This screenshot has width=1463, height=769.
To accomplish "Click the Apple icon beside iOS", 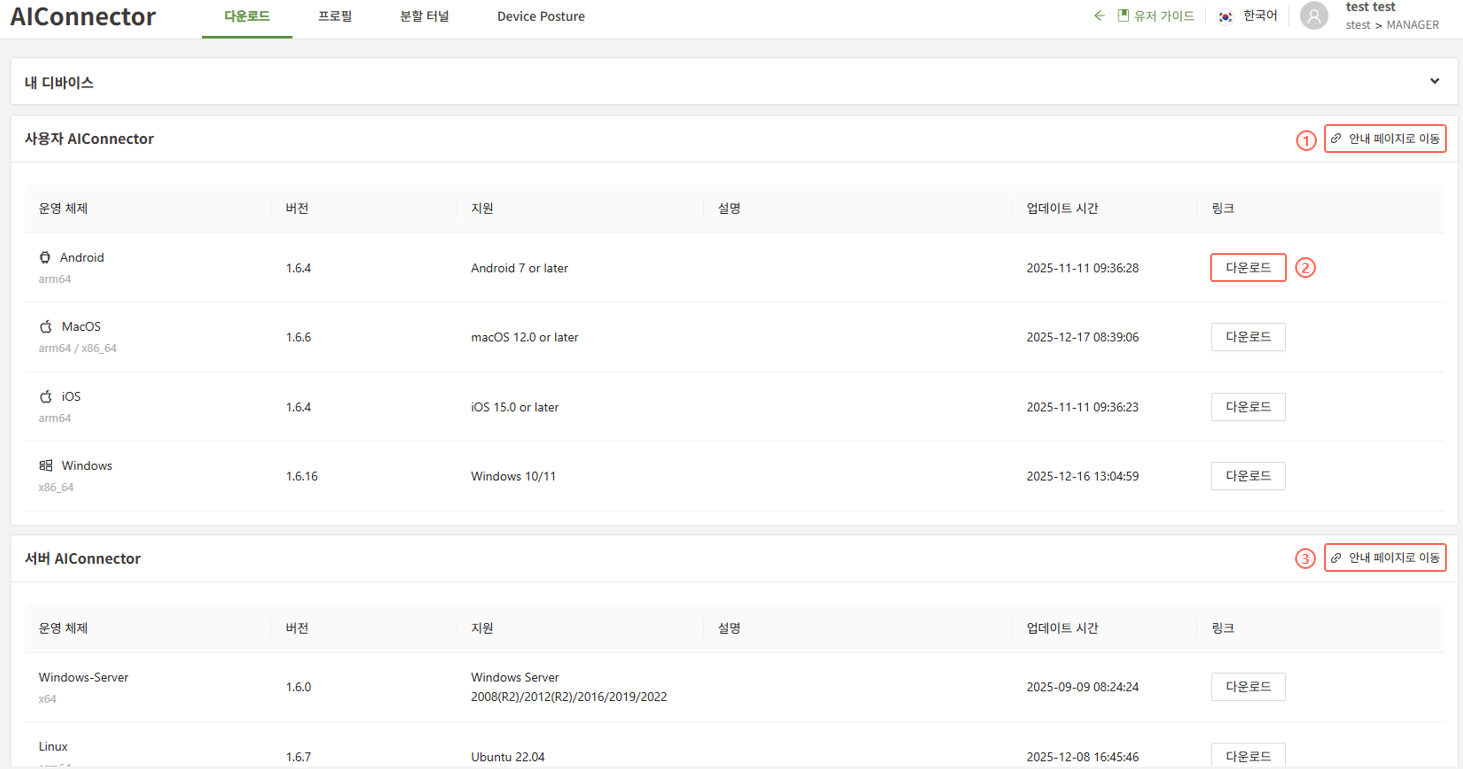I will point(46,397).
